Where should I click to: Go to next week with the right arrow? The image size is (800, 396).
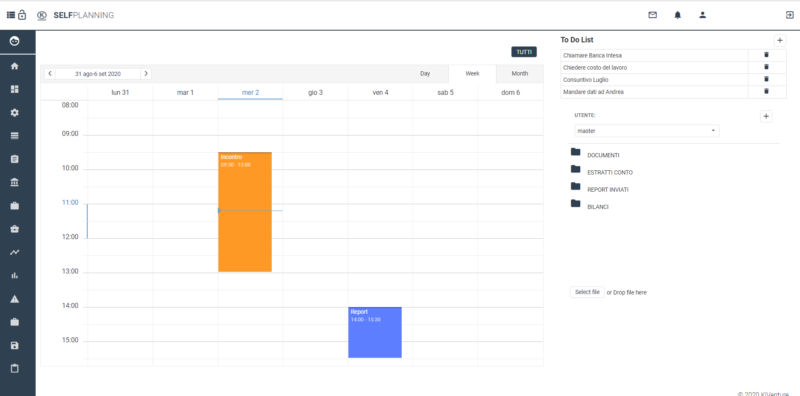click(x=146, y=73)
